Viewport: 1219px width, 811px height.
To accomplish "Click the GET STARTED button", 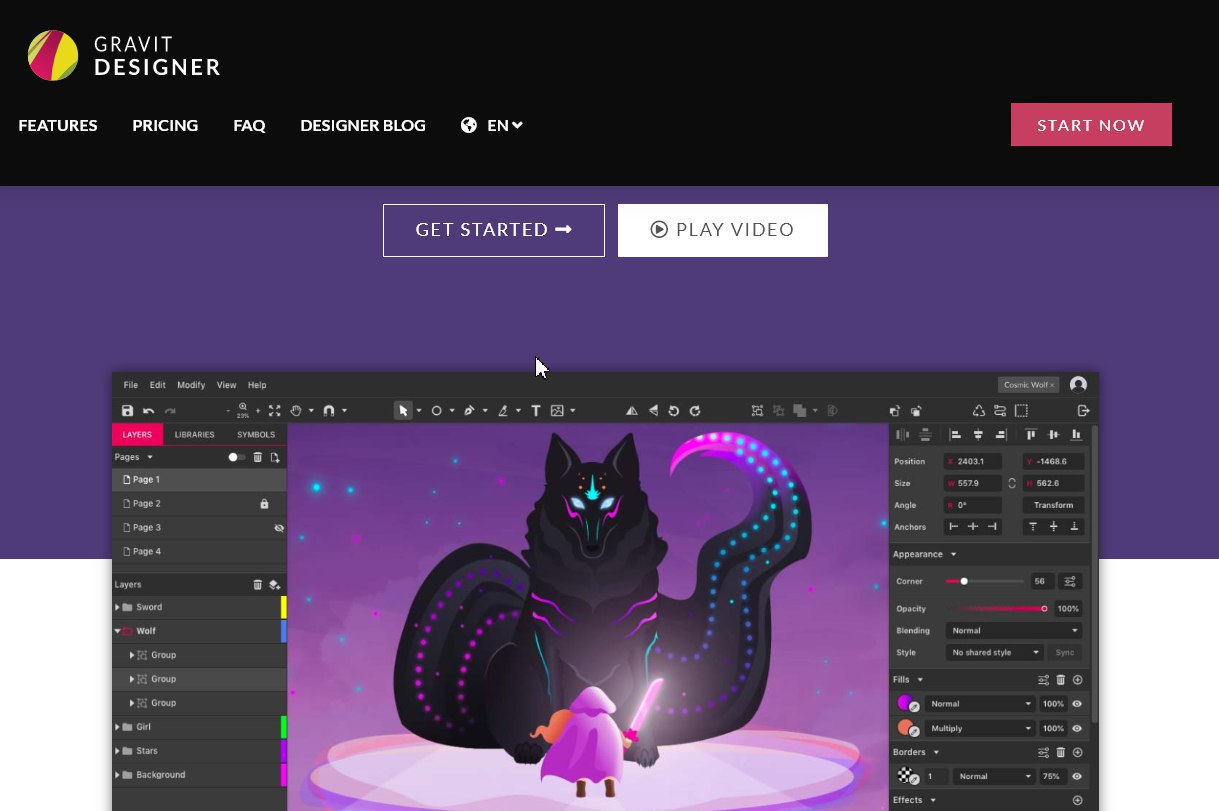I will pyautogui.click(x=494, y=230).
